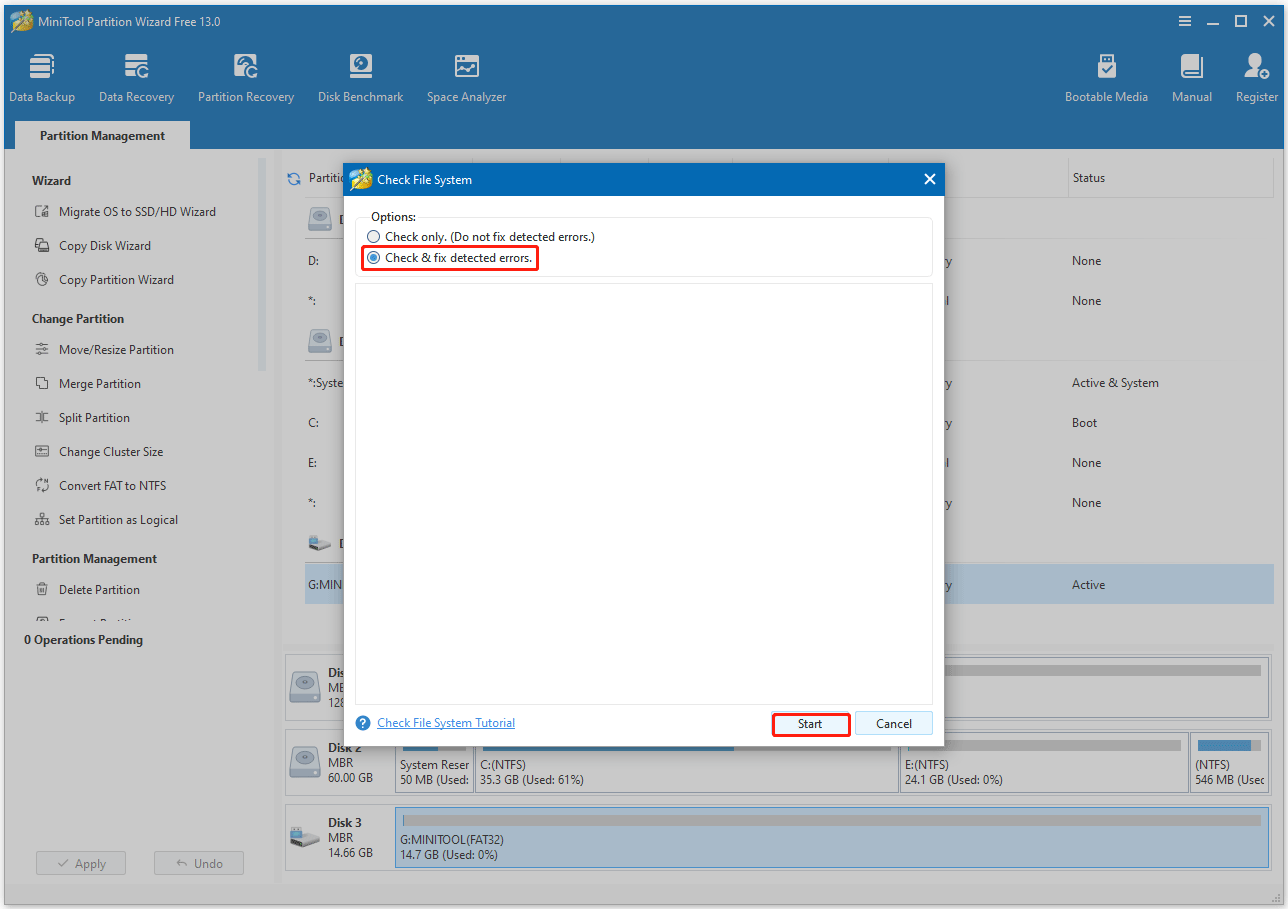Click Move/Resize Partition in sidebar
The height and width of the screenshot is (909, 1288).
116,350
